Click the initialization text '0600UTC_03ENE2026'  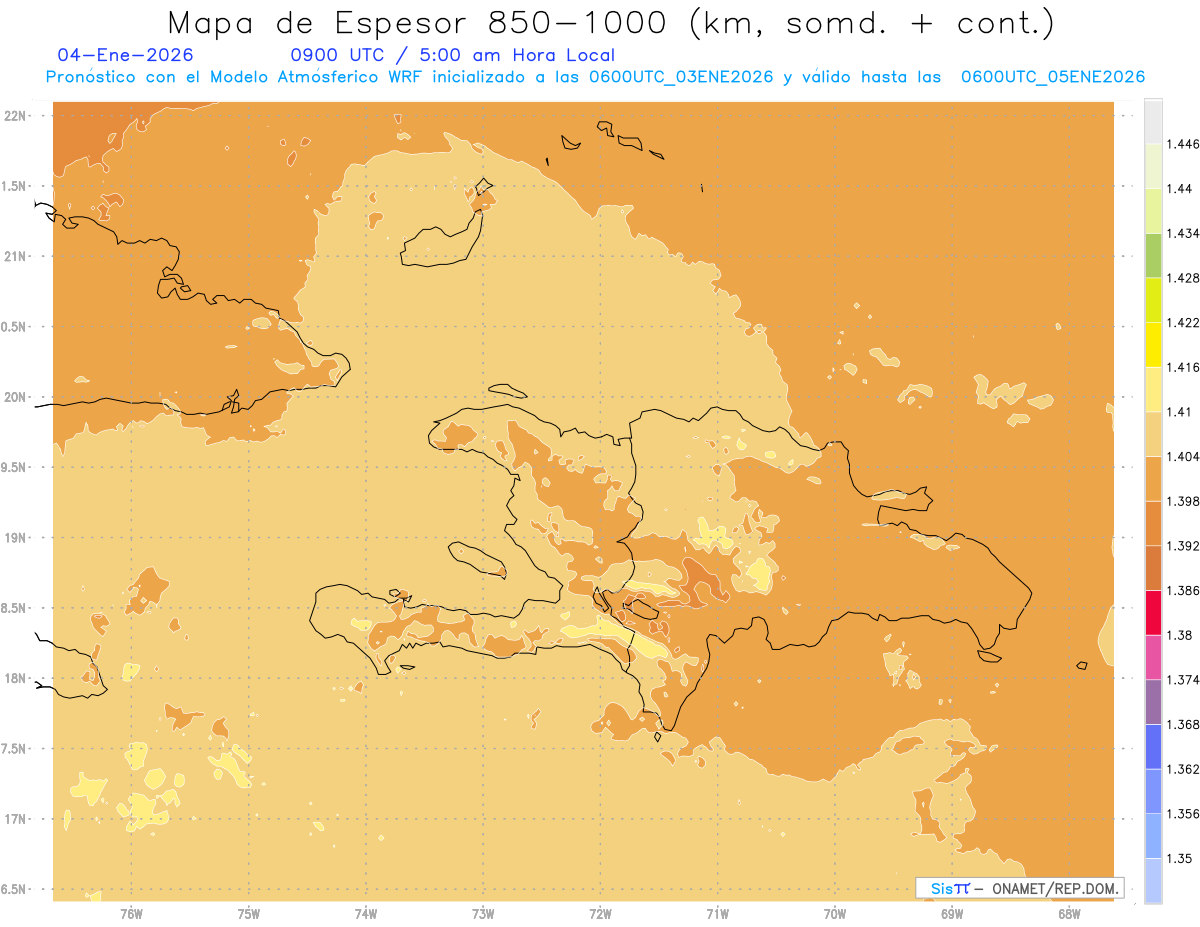[x=681, y=77]
